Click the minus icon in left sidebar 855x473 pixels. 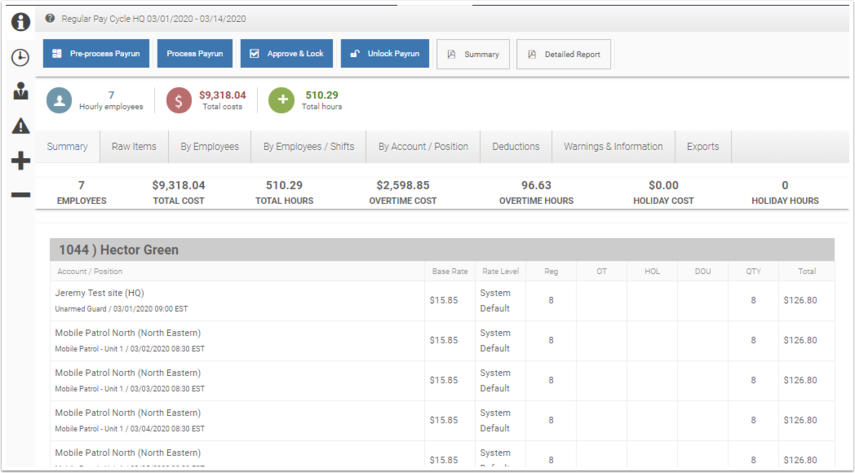(21, 195)
